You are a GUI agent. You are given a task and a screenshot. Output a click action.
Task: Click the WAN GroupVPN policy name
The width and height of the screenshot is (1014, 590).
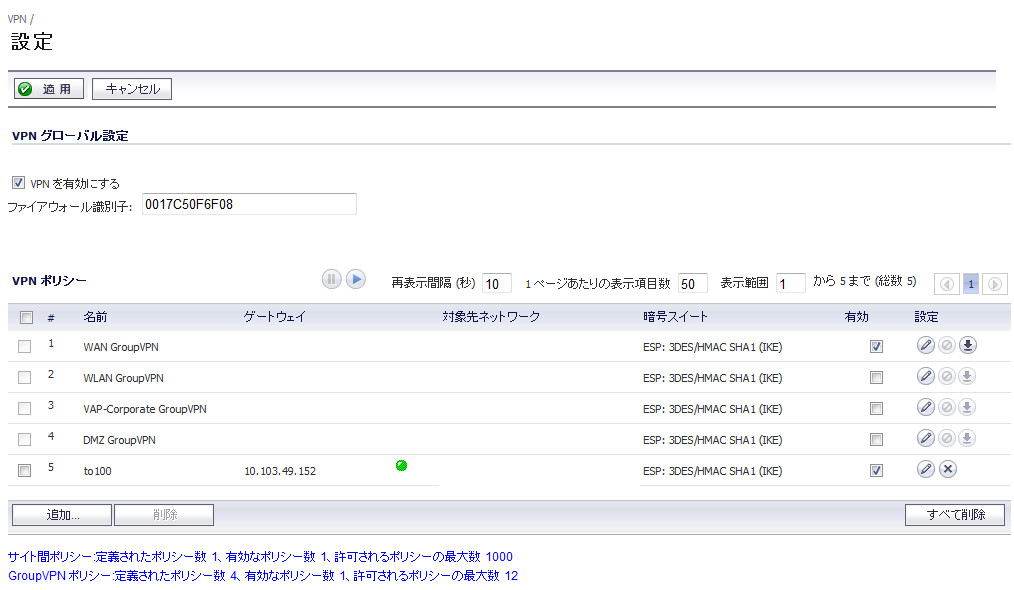click(121, 347)
